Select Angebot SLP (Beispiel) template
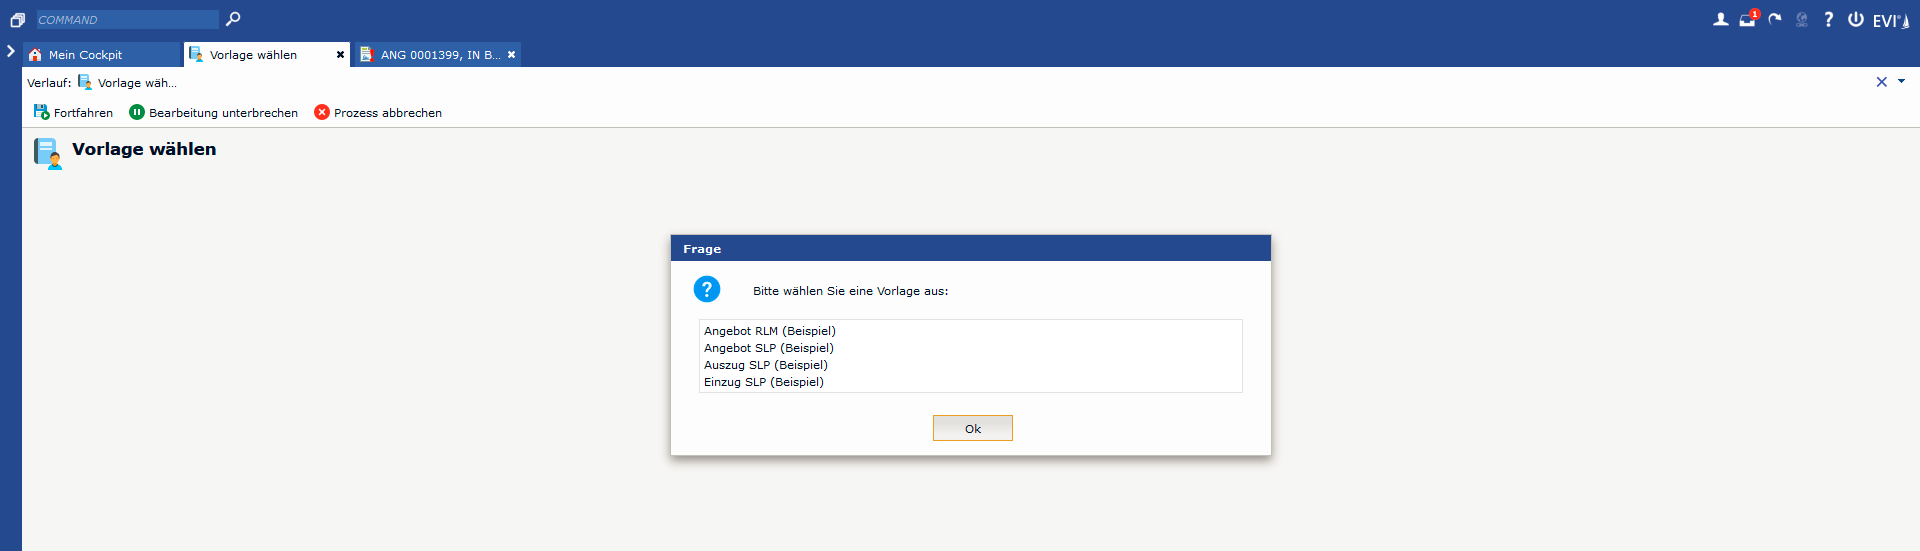The image size is (1920, 551). (x=768, y=348)
